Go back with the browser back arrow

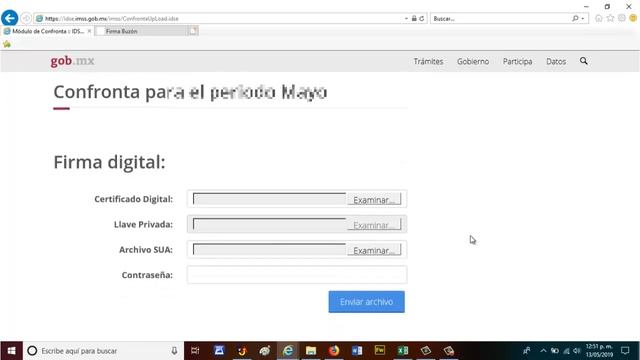tap(9, 18)
